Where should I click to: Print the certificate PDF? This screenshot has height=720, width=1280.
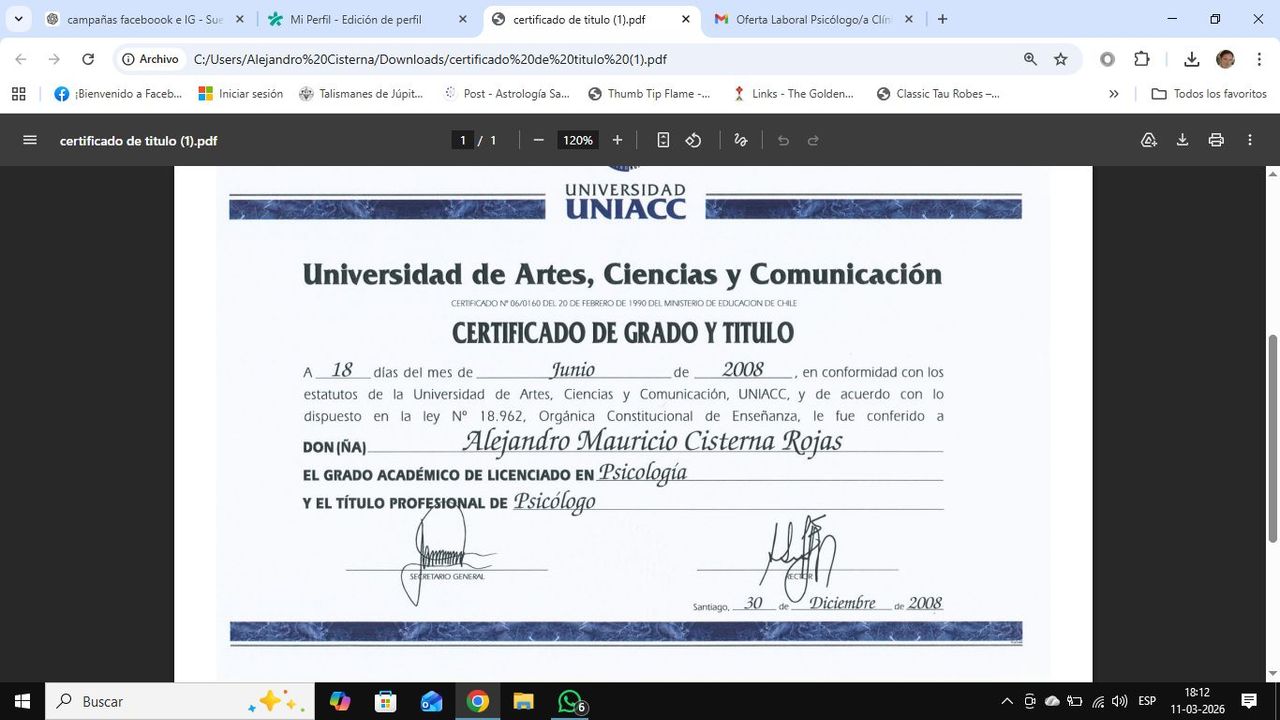(1216, 140)
